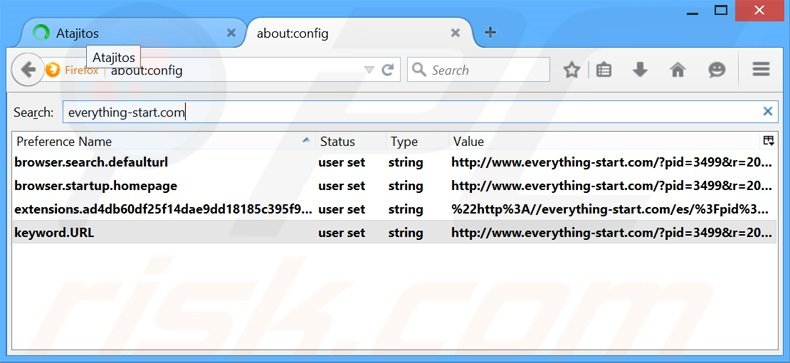Bookmark this page with the star icon
The height and width of the screenshot is (363, 790).
[x=571, y=70]
